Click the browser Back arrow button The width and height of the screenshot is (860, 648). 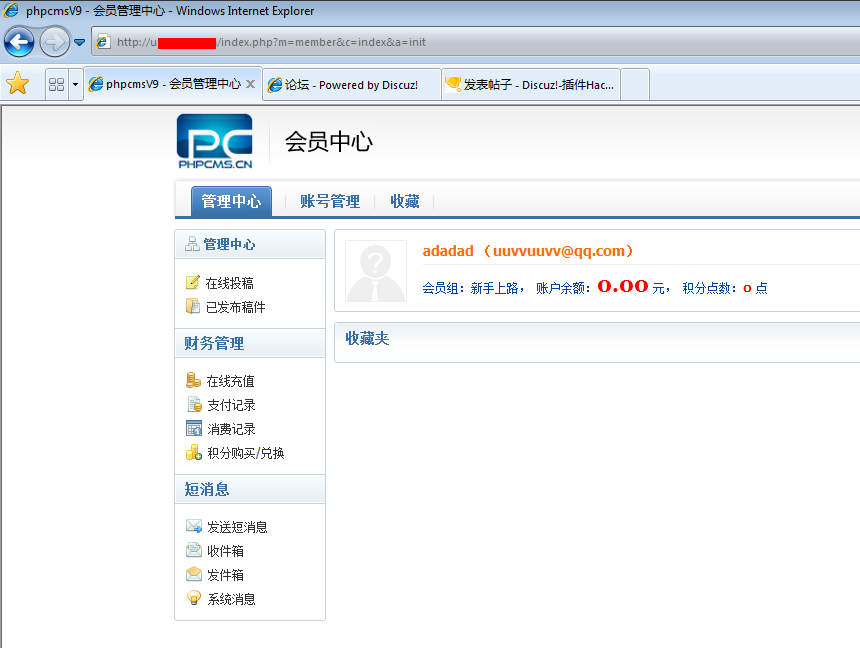tap(19, 42)
